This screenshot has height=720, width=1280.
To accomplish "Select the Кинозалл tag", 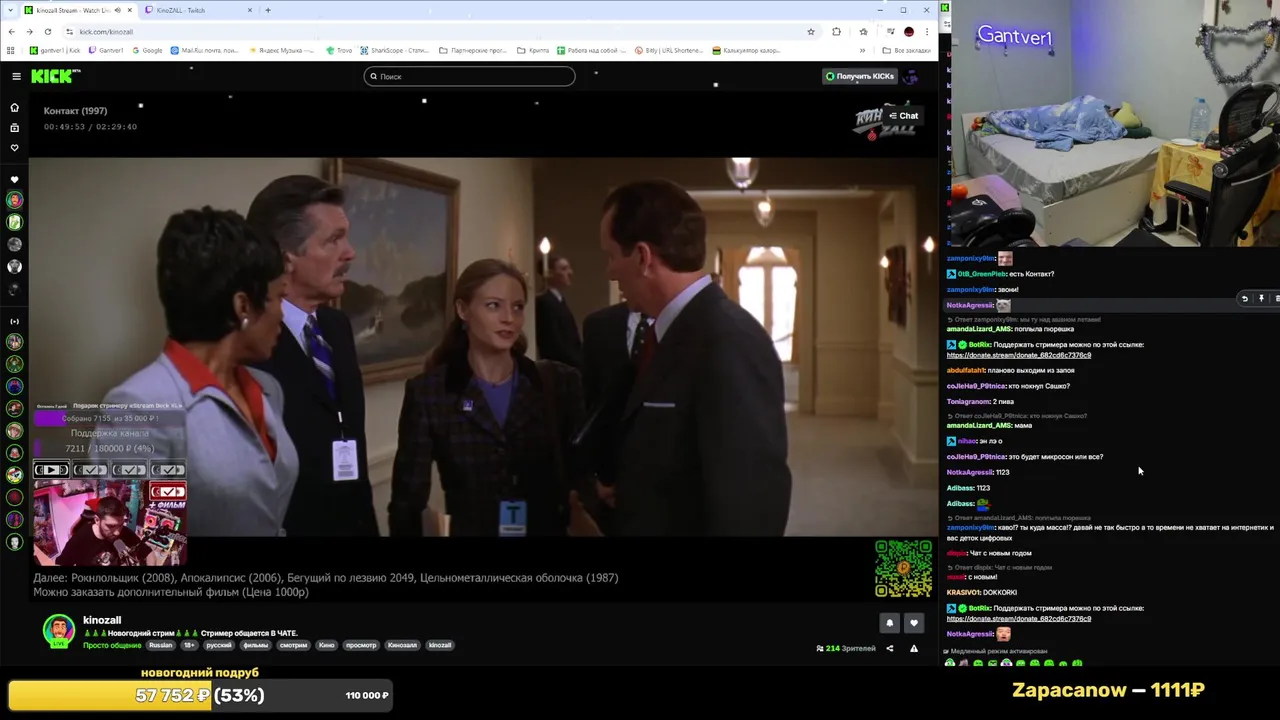I will (x=402, y=645).
